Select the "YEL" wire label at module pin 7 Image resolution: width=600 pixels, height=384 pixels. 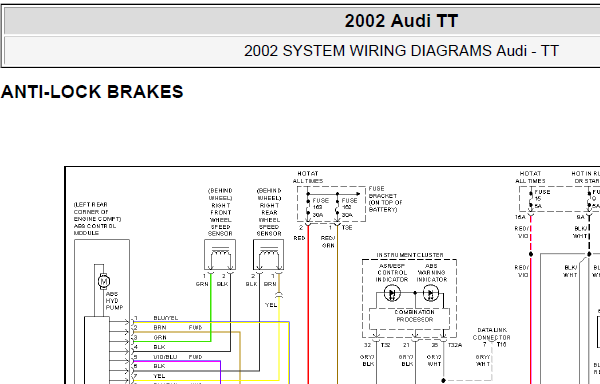click(159, 376)
